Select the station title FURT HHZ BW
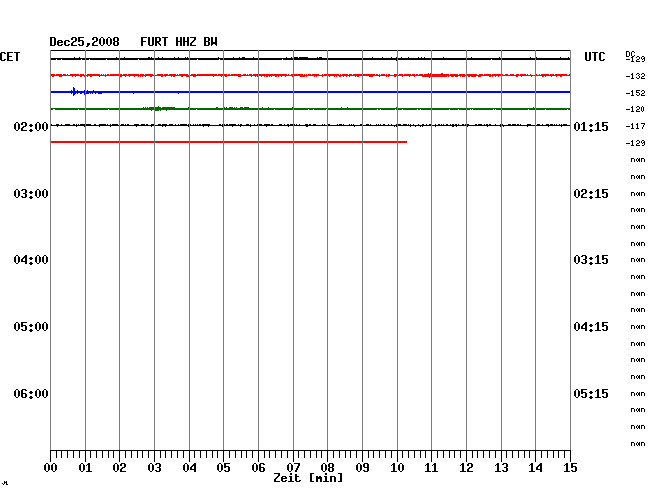The image size is (650, 494). point(179,42)
